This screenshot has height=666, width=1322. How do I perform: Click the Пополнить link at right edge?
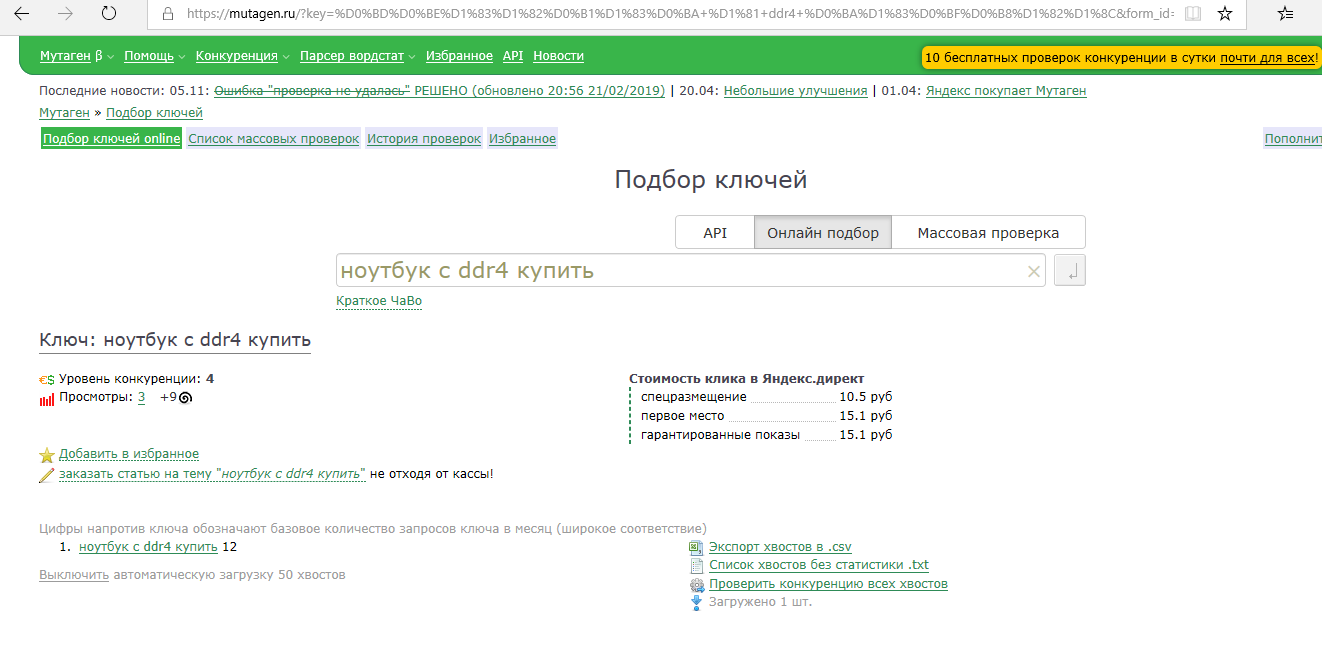point(1293,139)
